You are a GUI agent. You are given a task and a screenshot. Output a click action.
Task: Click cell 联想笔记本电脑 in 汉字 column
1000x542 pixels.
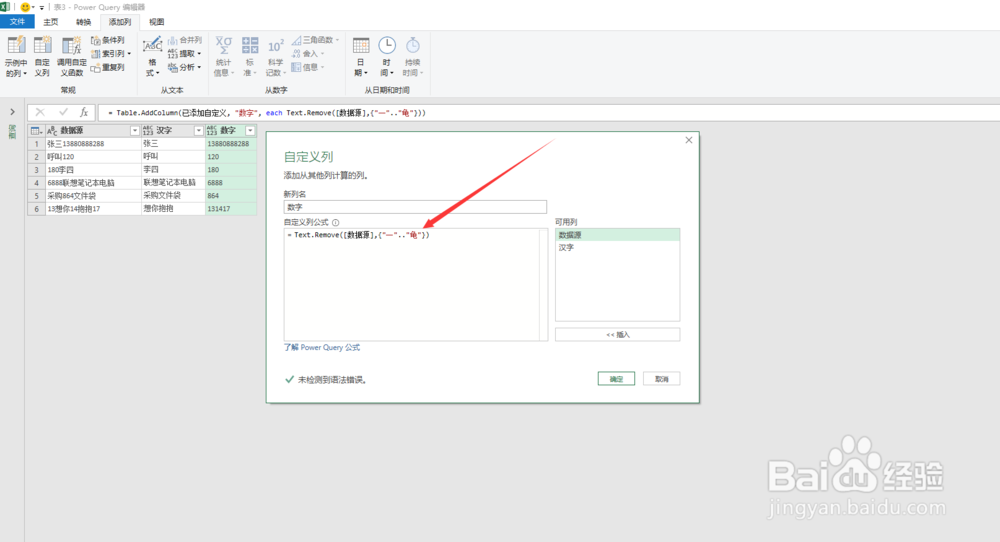[173, 183]
